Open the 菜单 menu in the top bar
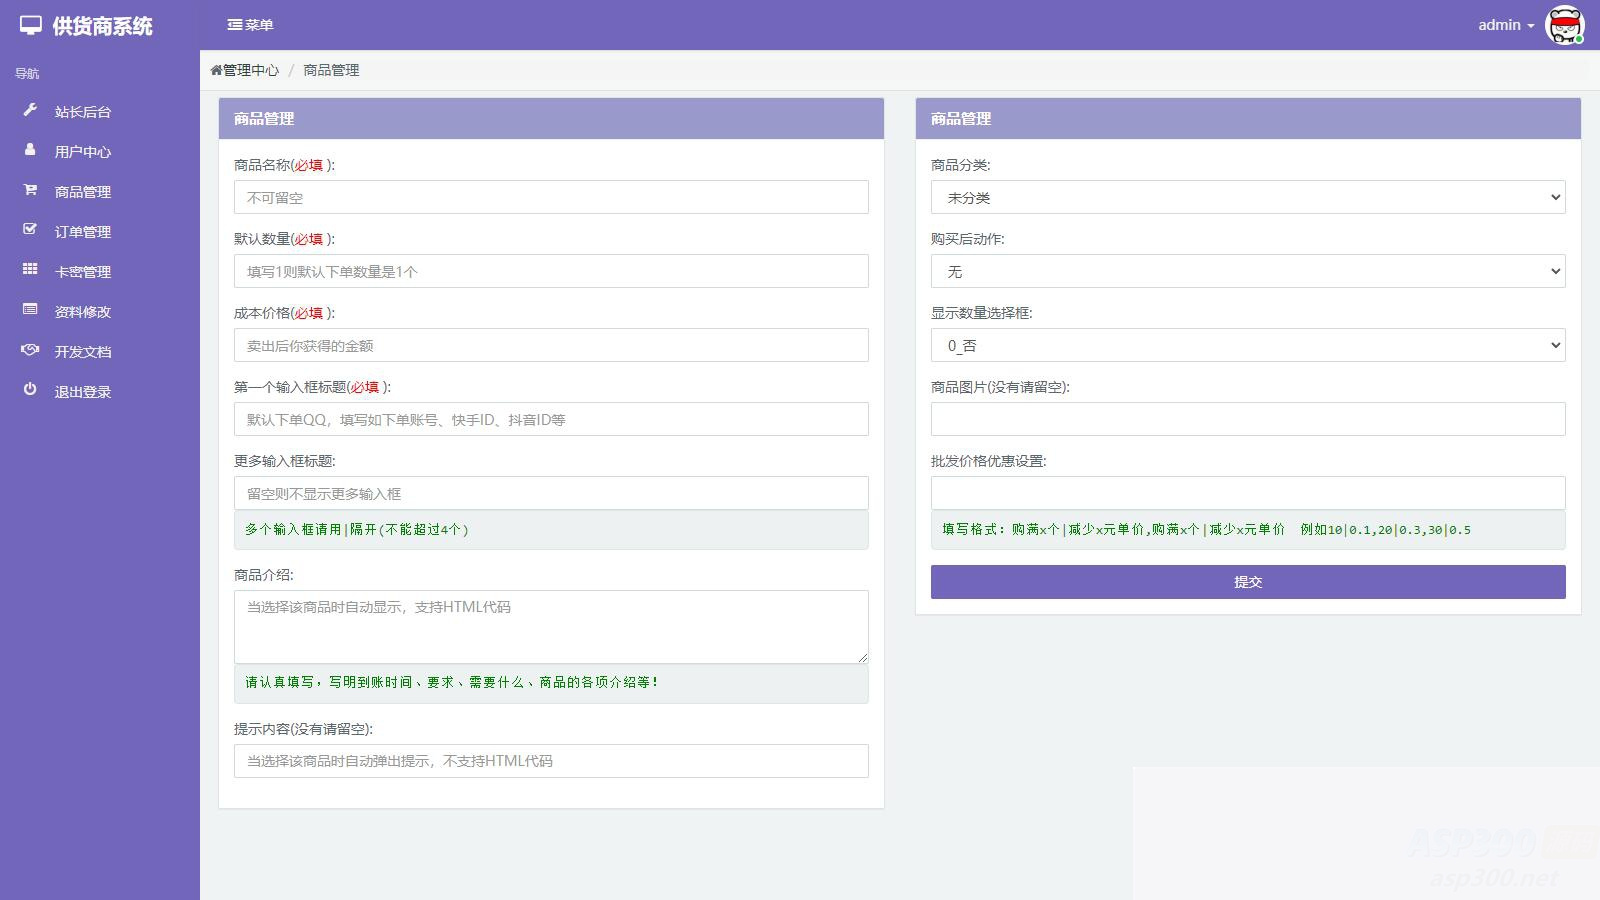 point(249,24)
